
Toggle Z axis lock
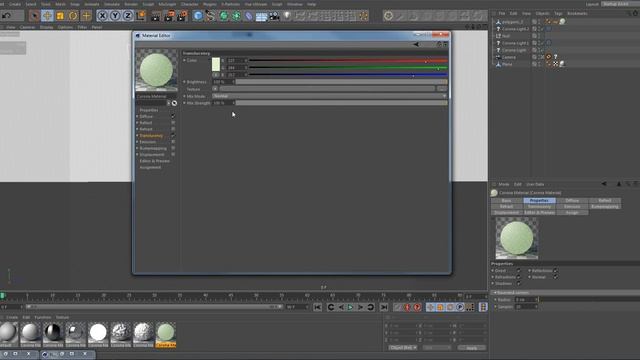[128, 16]
